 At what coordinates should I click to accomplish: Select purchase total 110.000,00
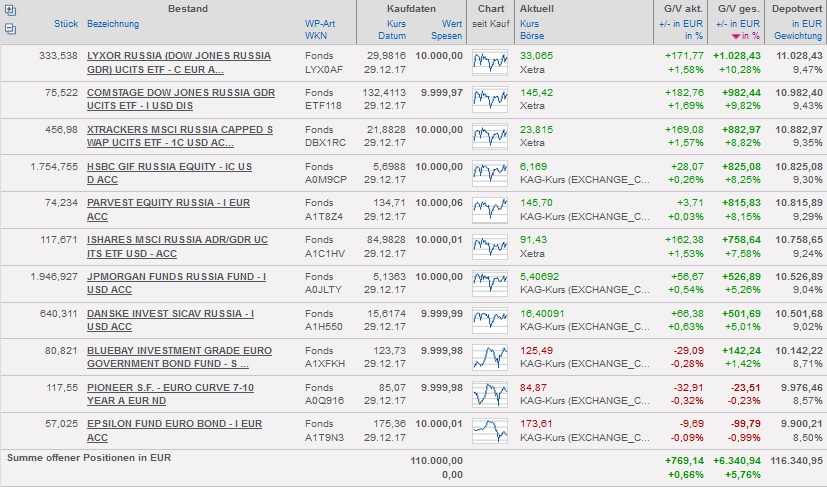tap(436, 461)
